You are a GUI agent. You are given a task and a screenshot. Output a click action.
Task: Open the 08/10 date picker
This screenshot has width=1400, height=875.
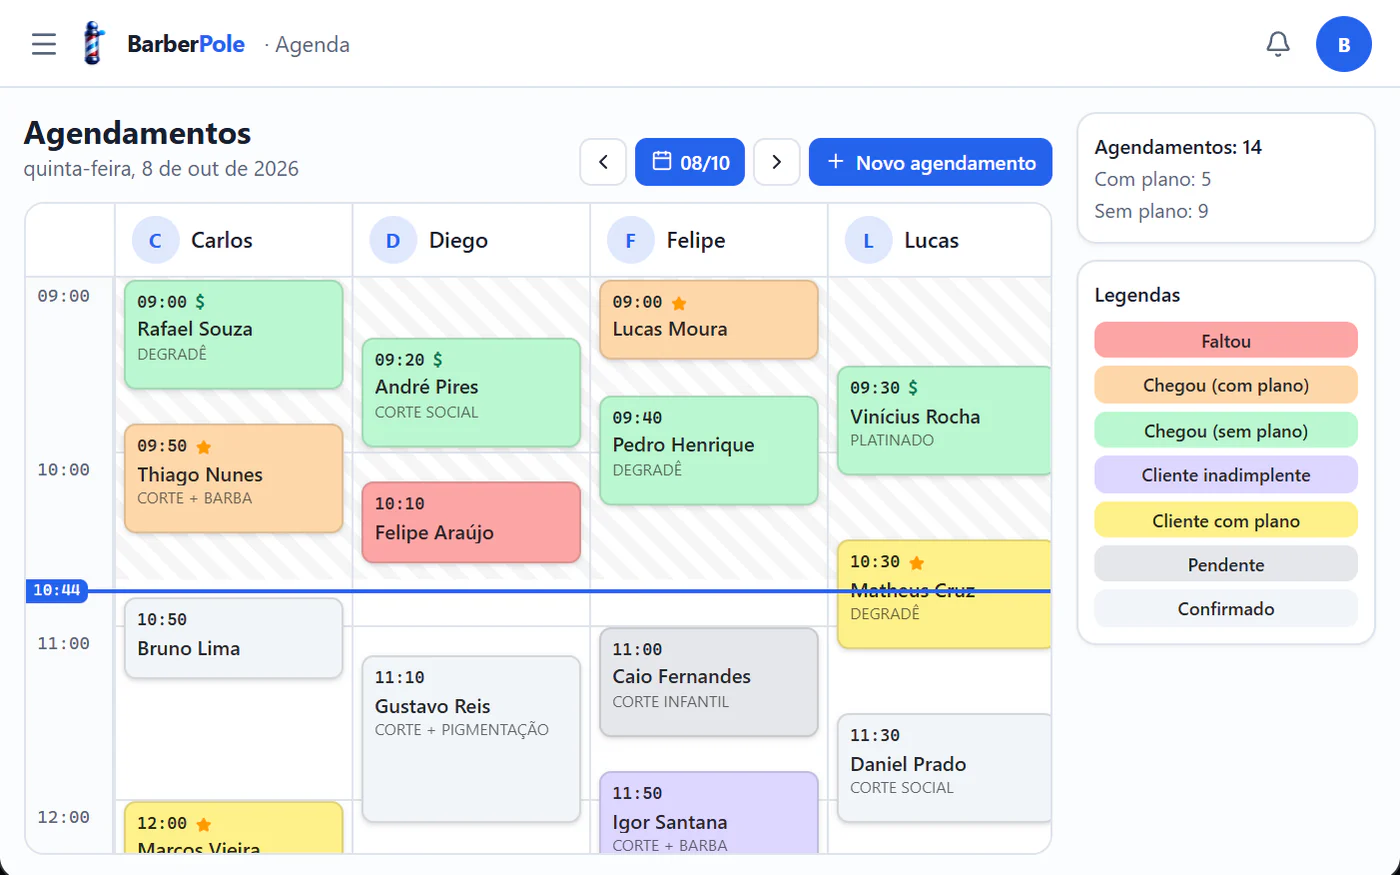[x=690, y=162]
